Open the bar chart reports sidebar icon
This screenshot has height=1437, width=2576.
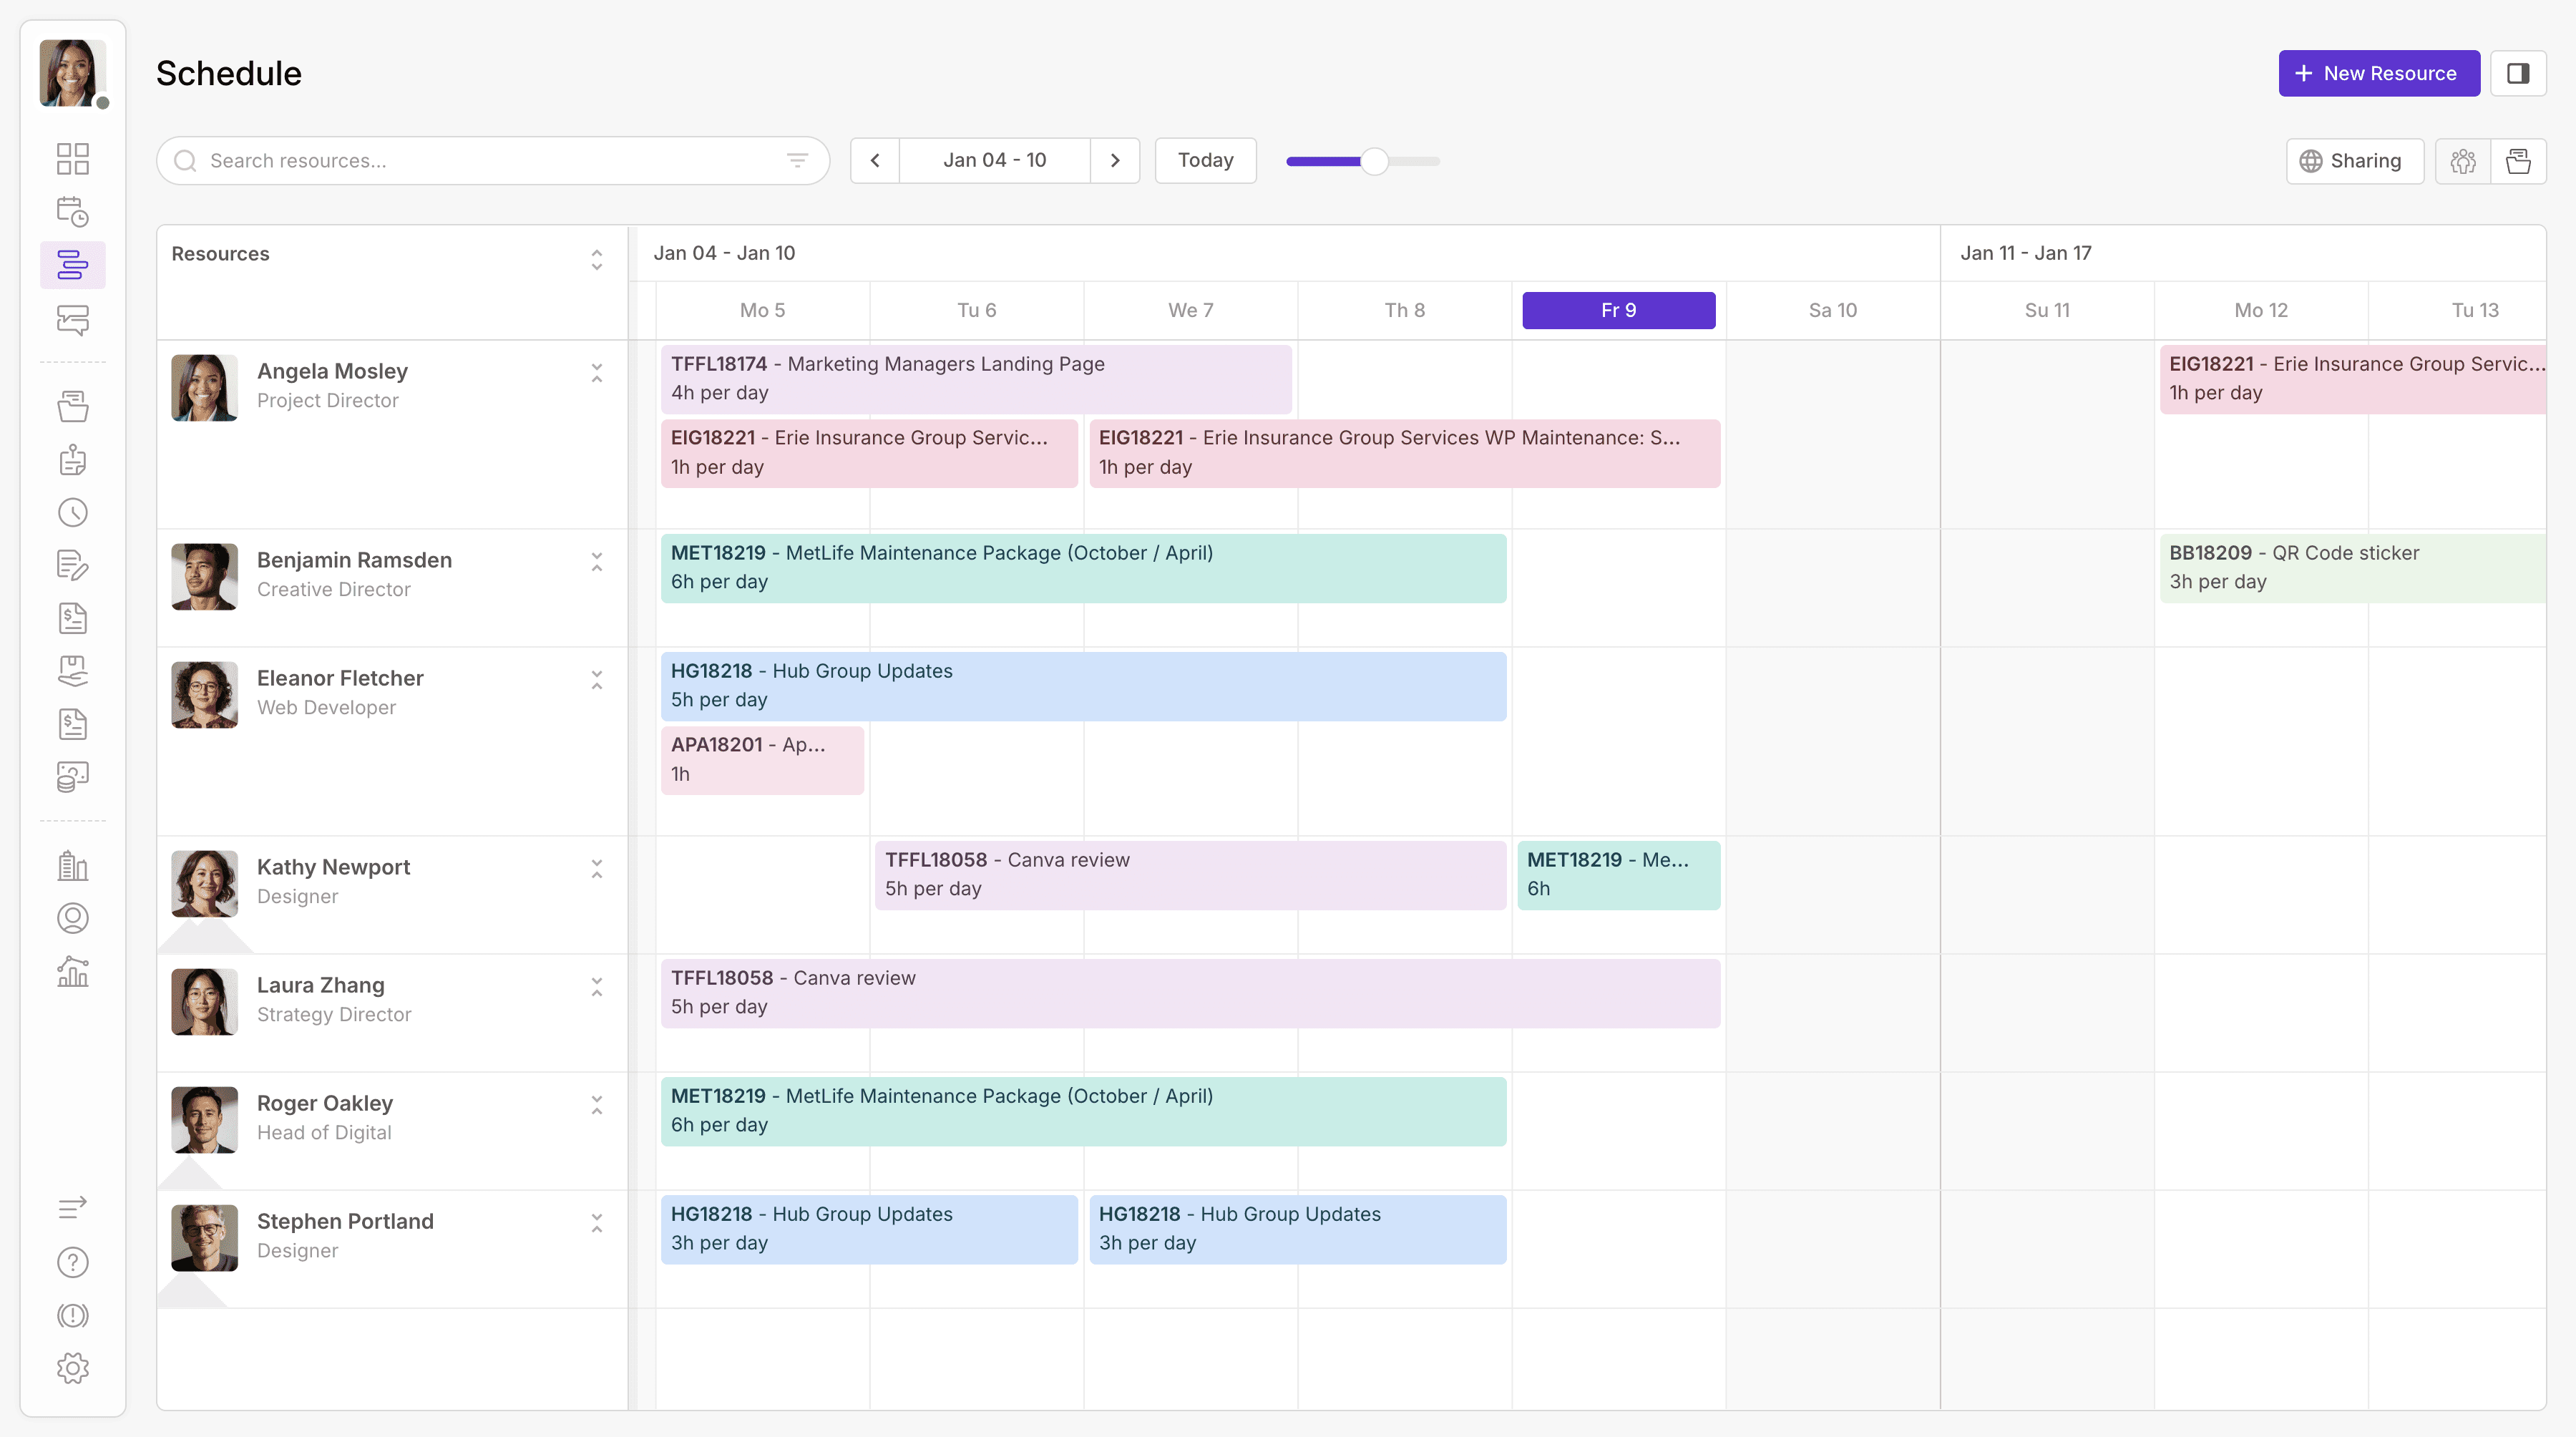(72, 971)
